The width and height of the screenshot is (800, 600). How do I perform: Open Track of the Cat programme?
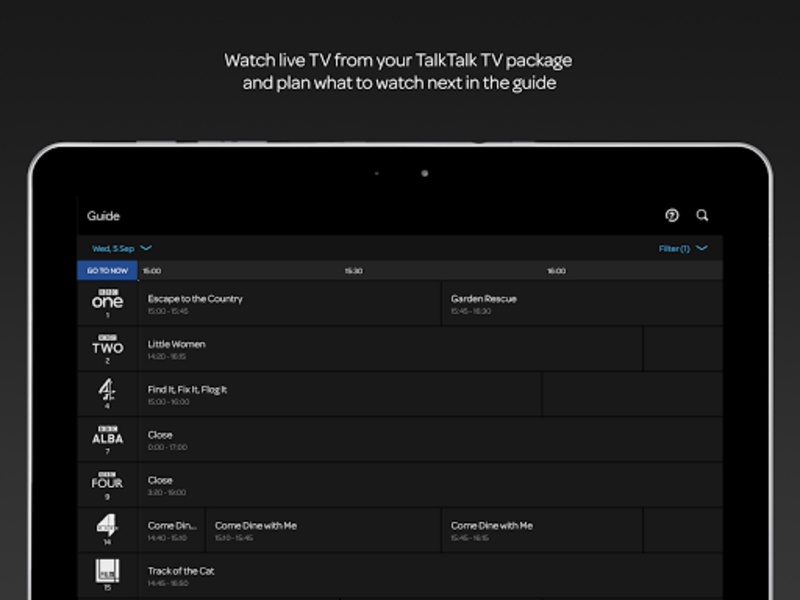[x=431, y=576]
